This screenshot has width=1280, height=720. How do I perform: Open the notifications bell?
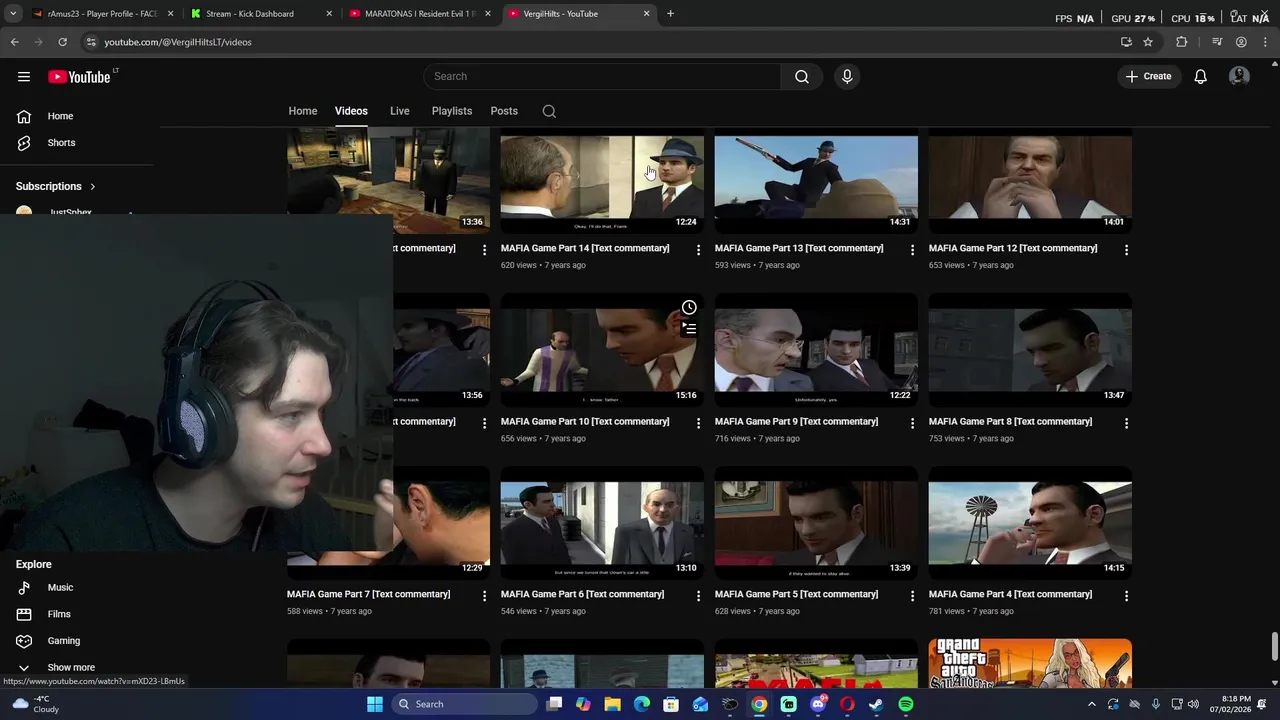click(1200, 76)
